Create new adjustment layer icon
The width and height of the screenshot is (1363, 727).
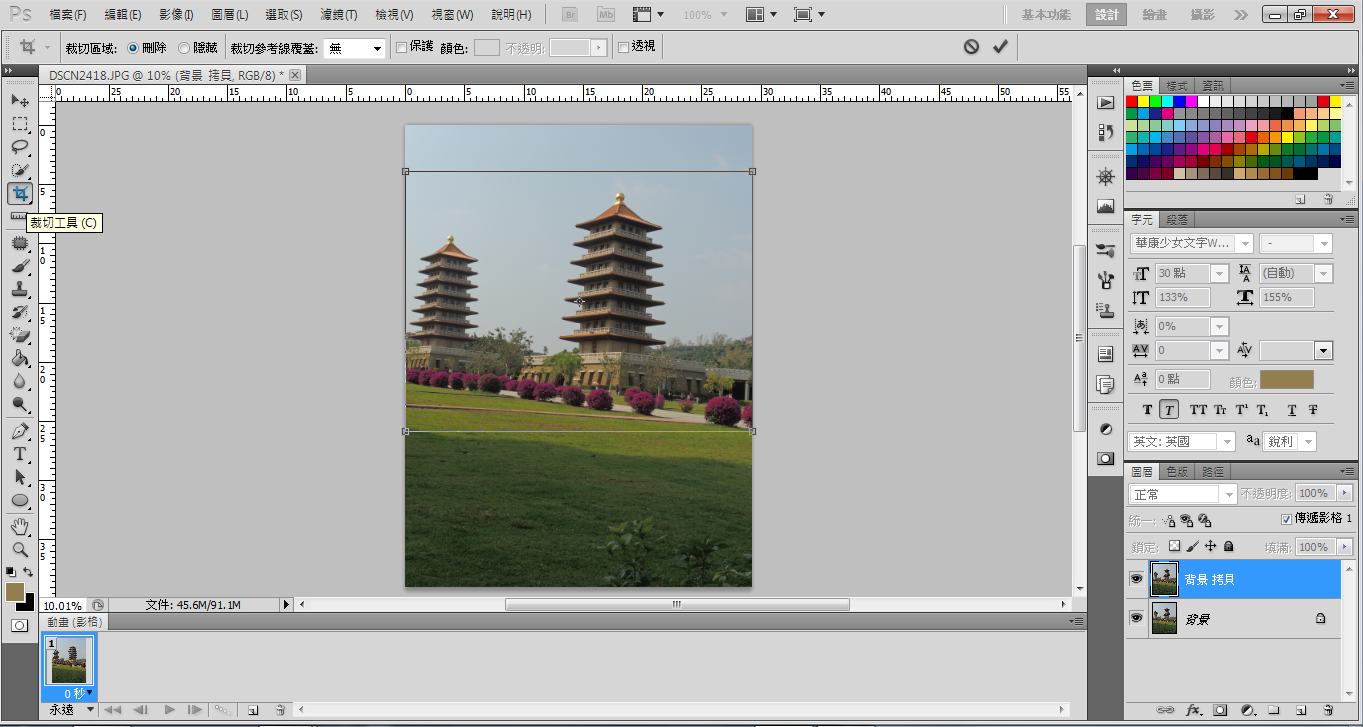pyautogui.click(x=1248, y=710)
